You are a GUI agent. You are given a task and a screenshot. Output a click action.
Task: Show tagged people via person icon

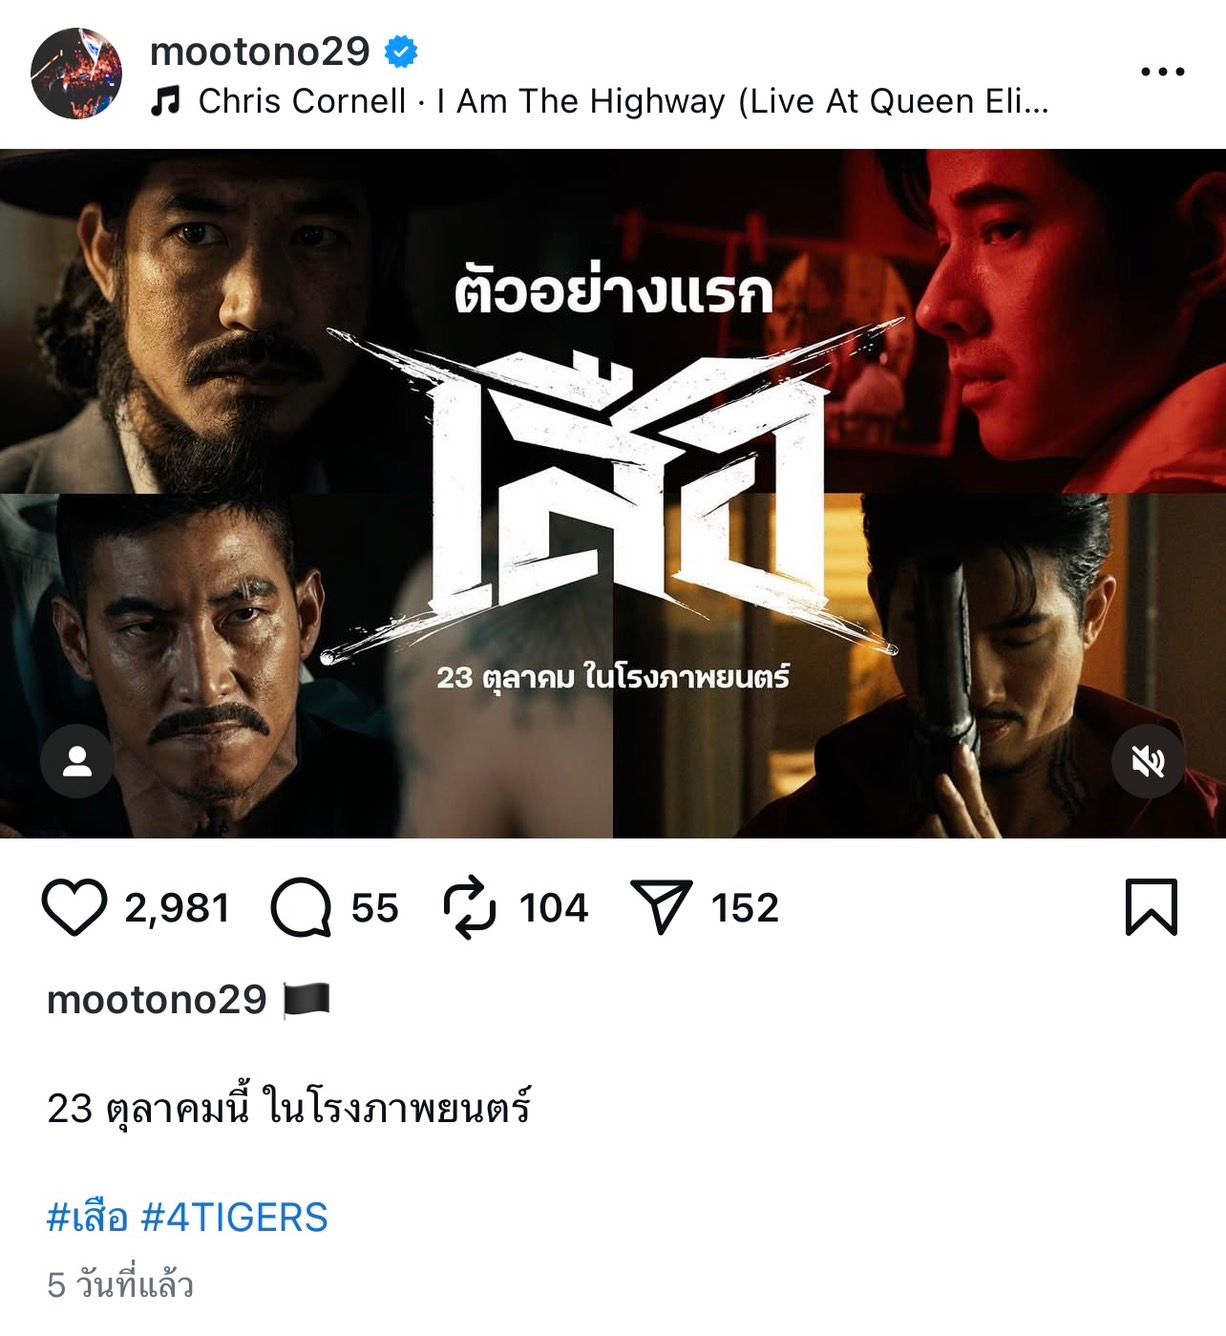point(77,762)
